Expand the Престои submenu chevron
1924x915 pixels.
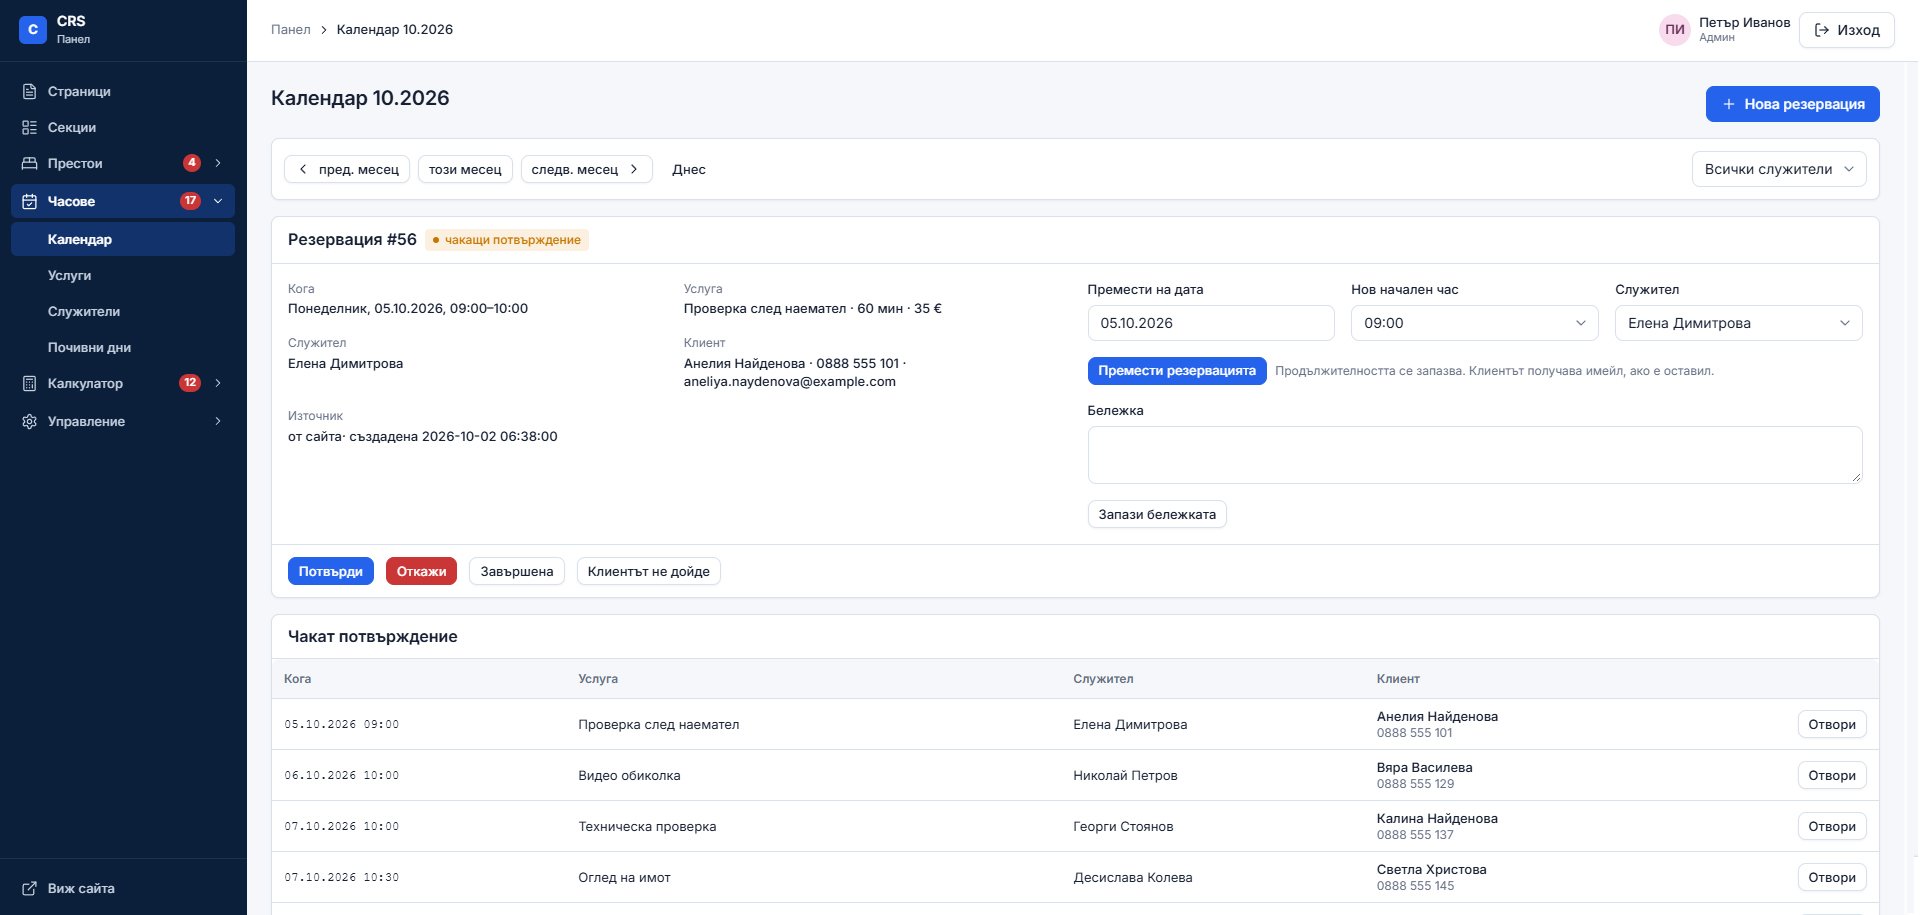[218, 163]
